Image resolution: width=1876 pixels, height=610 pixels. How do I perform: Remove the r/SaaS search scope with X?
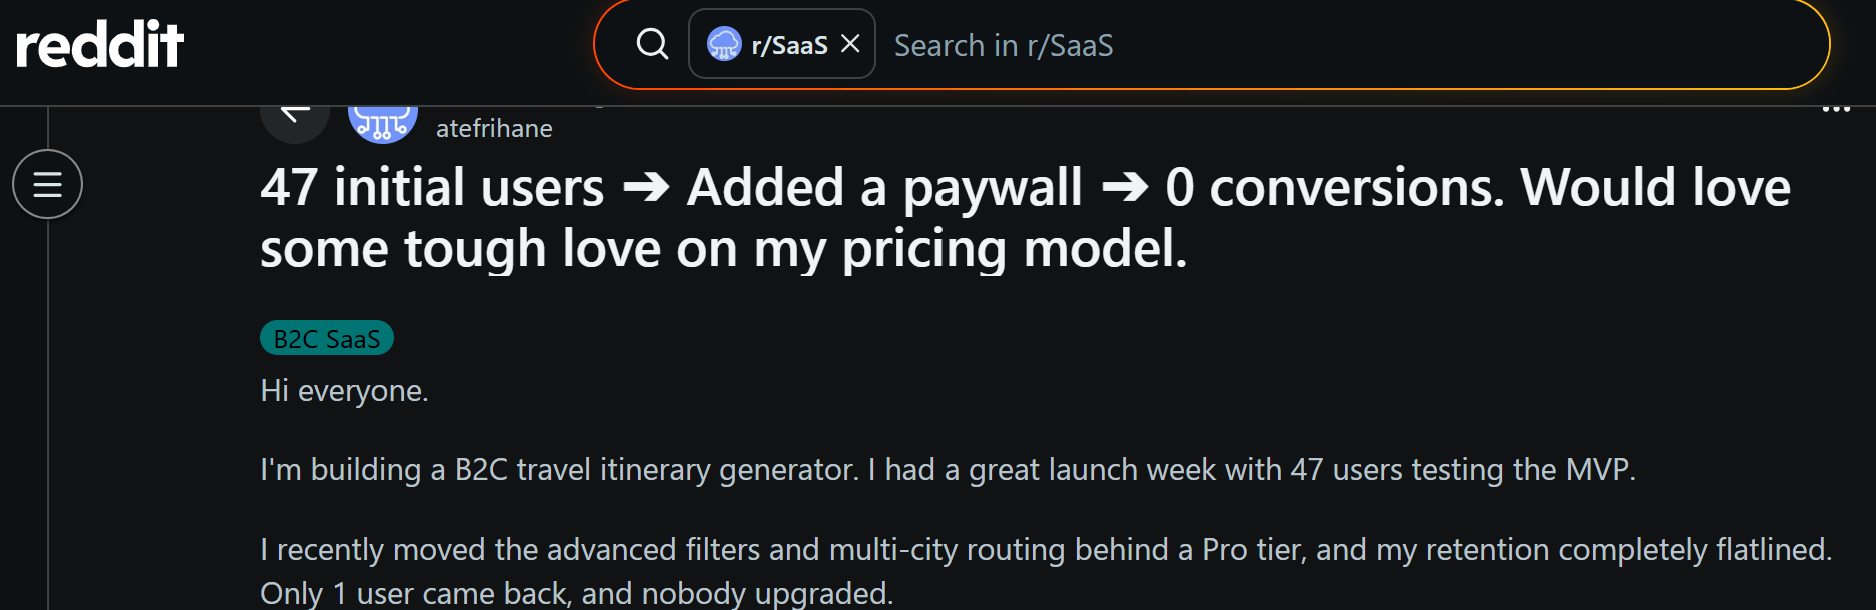(x=850, y=44)
